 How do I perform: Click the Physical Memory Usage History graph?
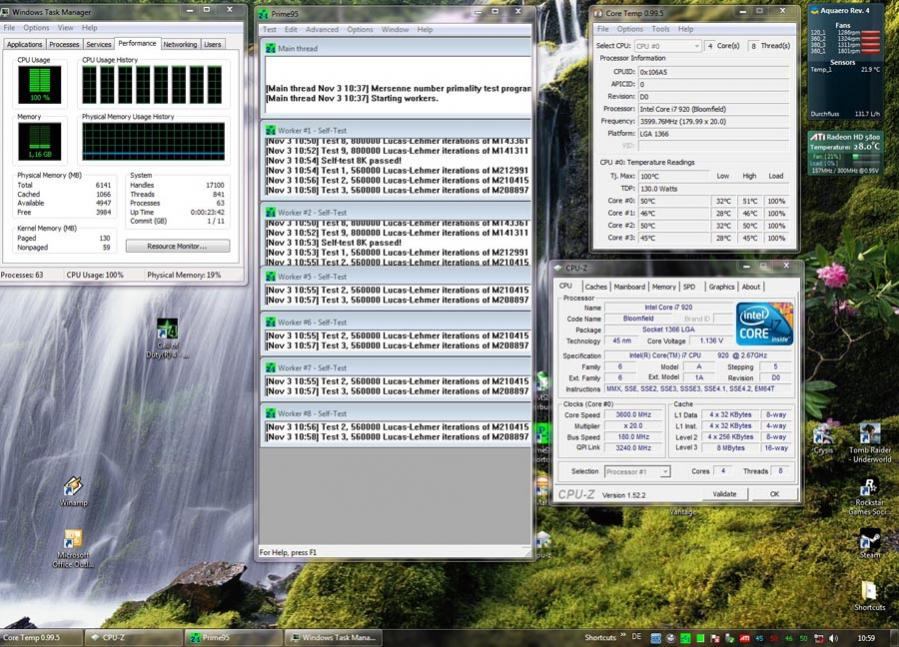[154, 141]
